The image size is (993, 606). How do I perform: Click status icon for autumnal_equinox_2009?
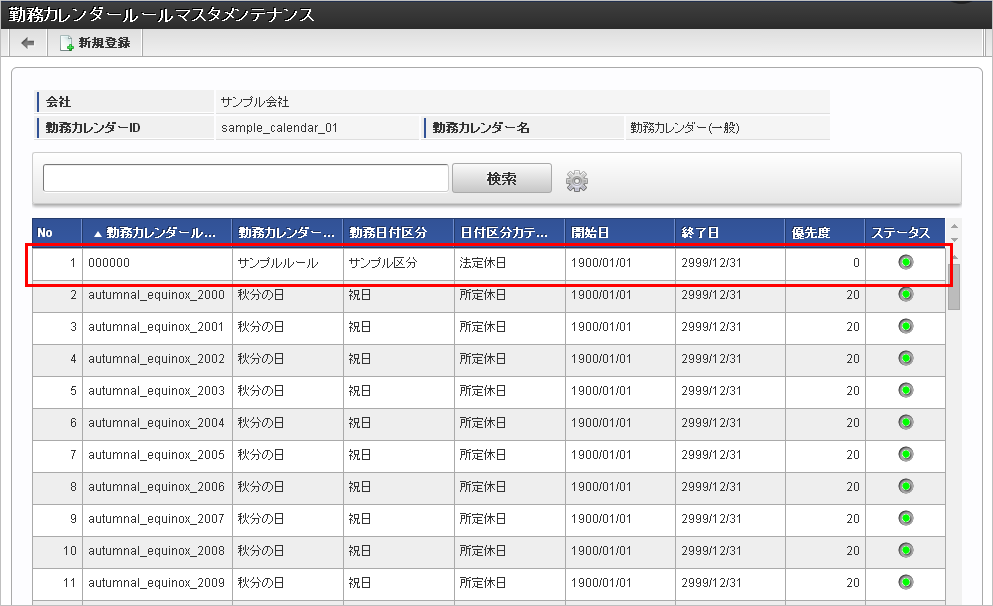click(x=906, y=582)
